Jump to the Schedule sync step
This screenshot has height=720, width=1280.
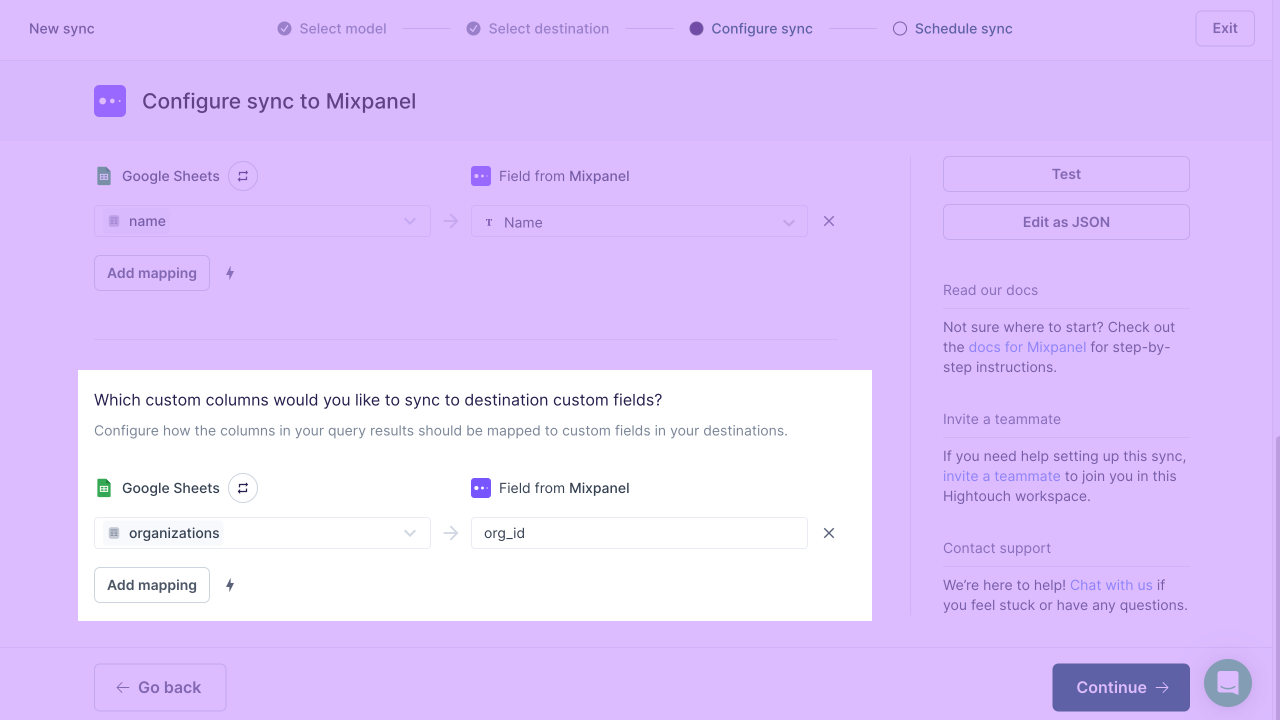953,29
